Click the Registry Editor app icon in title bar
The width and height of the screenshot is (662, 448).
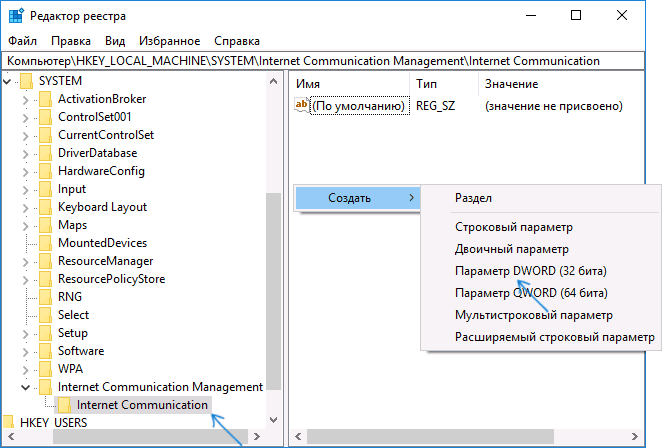[x=15, y=15]
